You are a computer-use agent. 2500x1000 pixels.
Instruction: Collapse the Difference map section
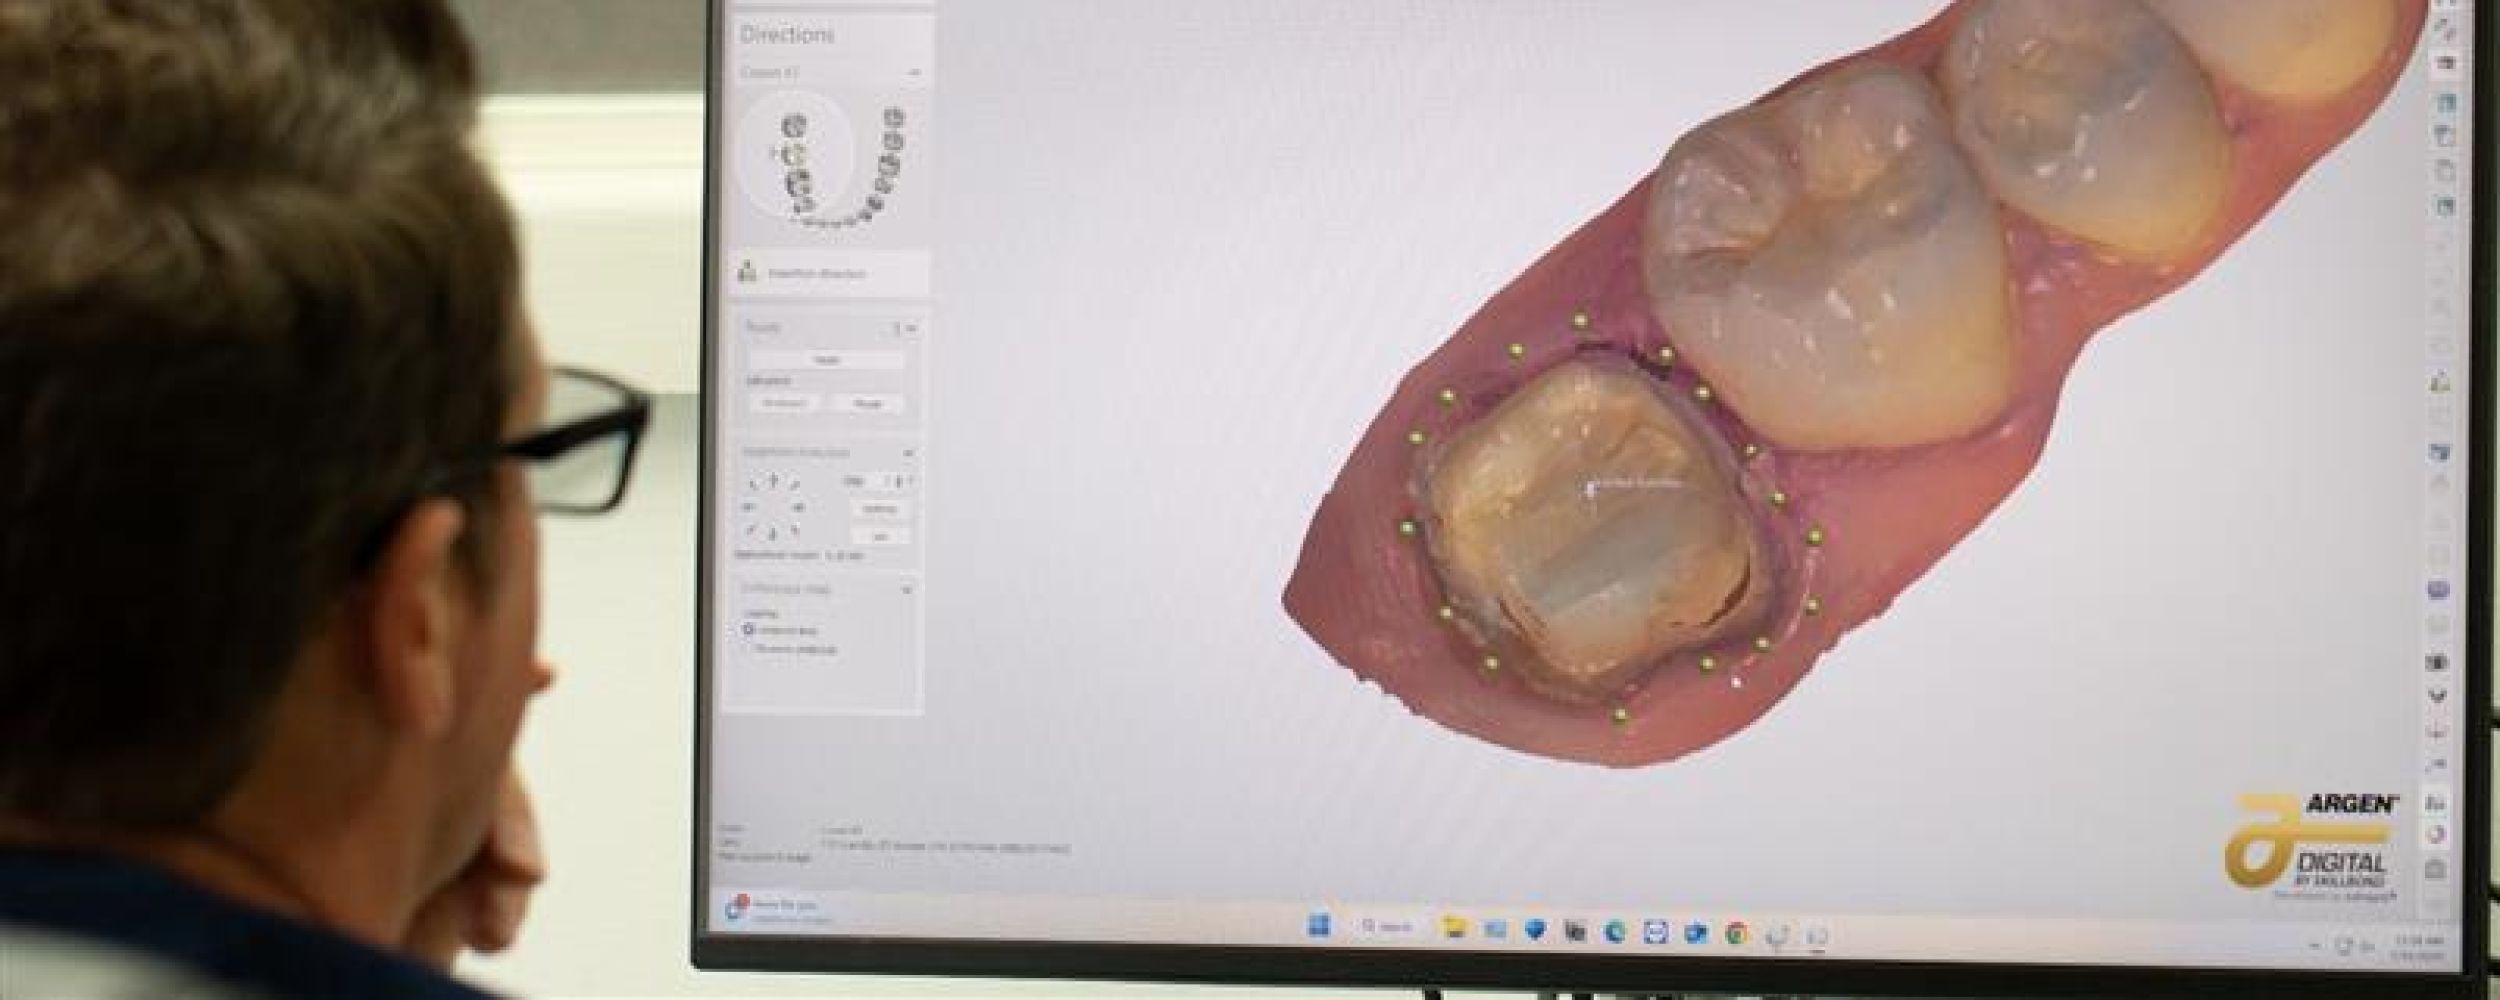[x=907, y=589]
